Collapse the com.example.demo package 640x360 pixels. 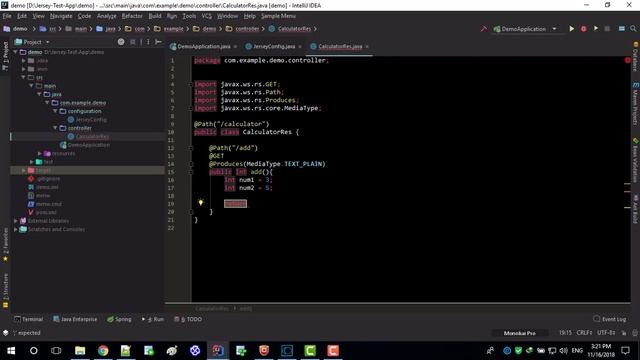click(47, 102)
